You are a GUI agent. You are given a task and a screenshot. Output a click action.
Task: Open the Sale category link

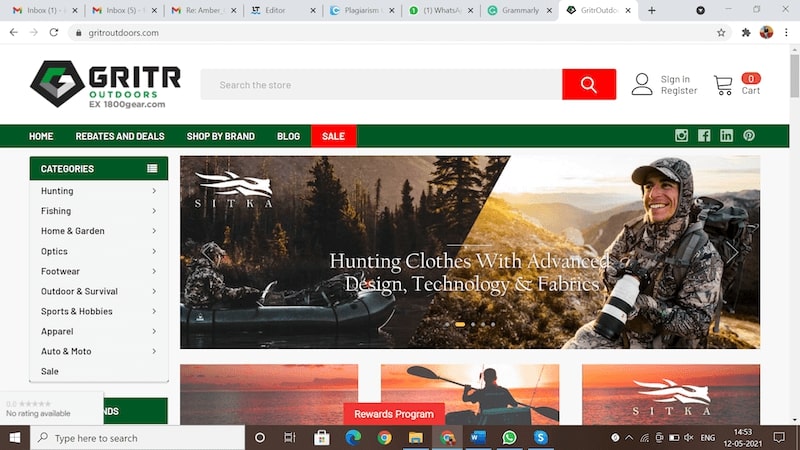[49, 371]
